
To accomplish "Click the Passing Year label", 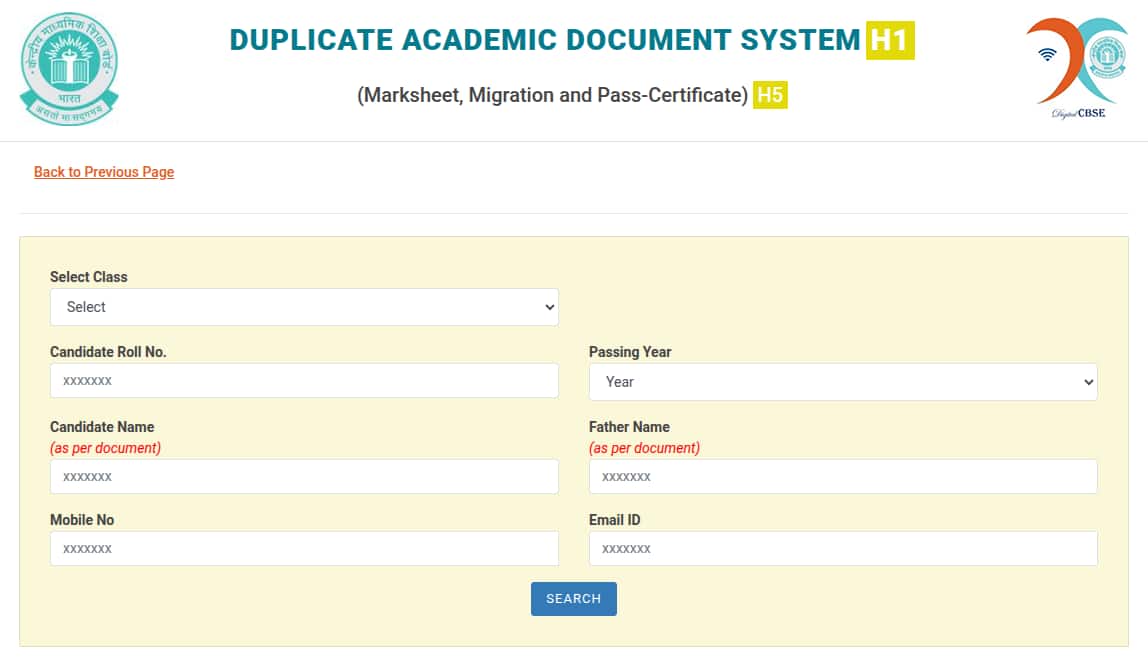I will click(630, 352).
